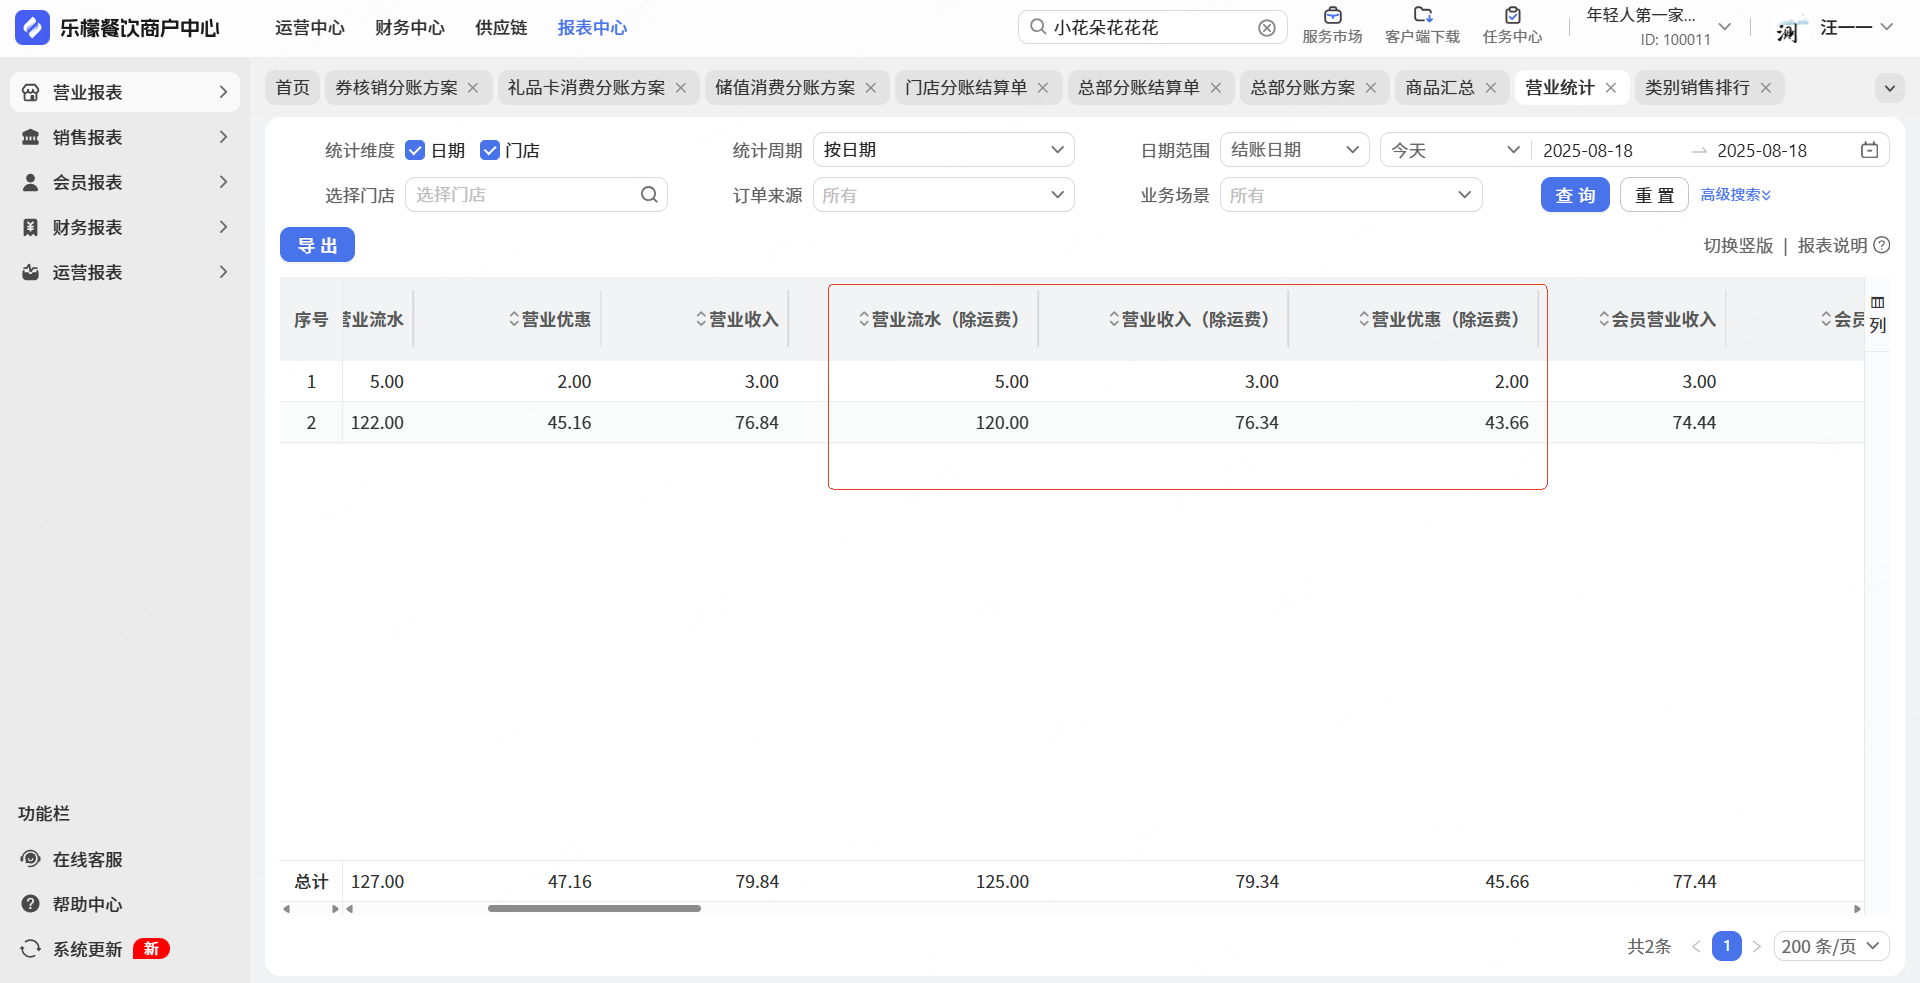Expand the 年轻人第一家 store switcher

(x=1724, y=27)
